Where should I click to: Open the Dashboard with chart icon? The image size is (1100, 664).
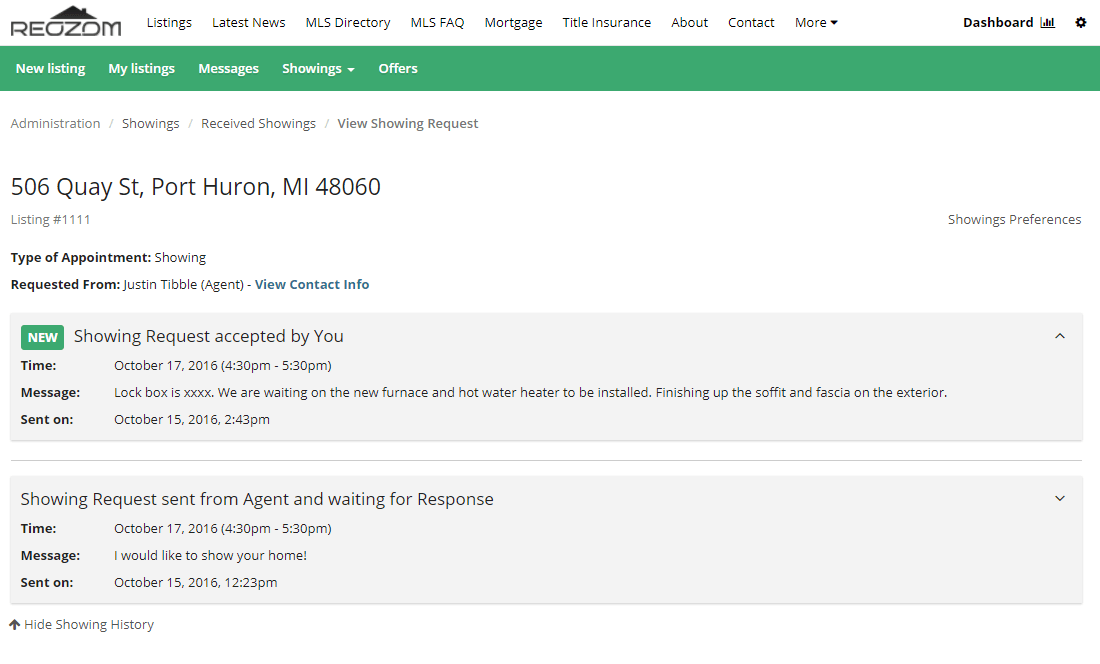pos(1008,23)
